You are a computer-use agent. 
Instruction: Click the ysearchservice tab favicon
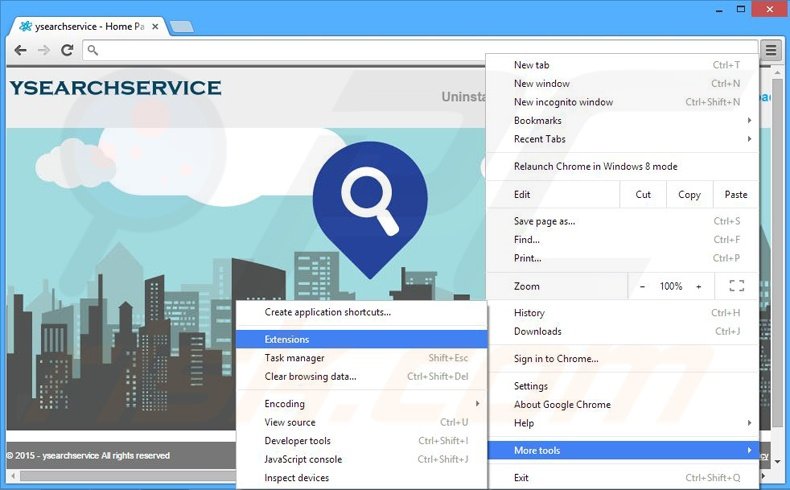(x=25, y=26)
